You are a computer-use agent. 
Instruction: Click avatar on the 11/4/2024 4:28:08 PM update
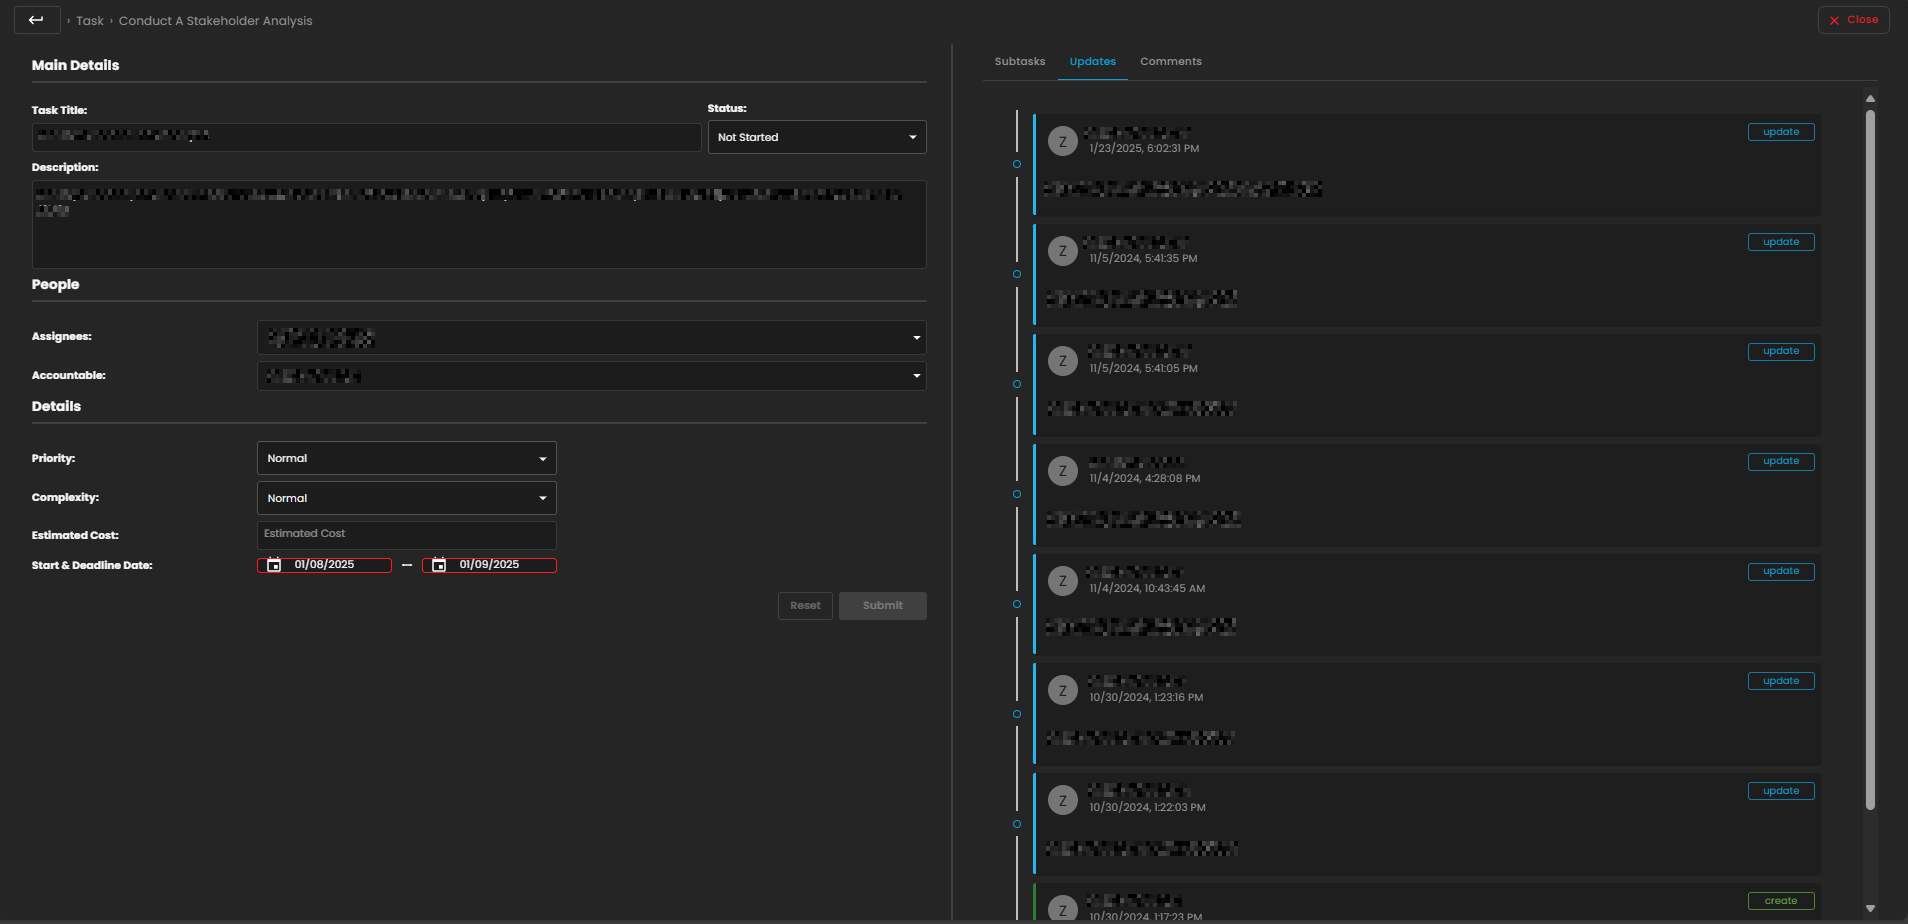(x=1062, y=471)
